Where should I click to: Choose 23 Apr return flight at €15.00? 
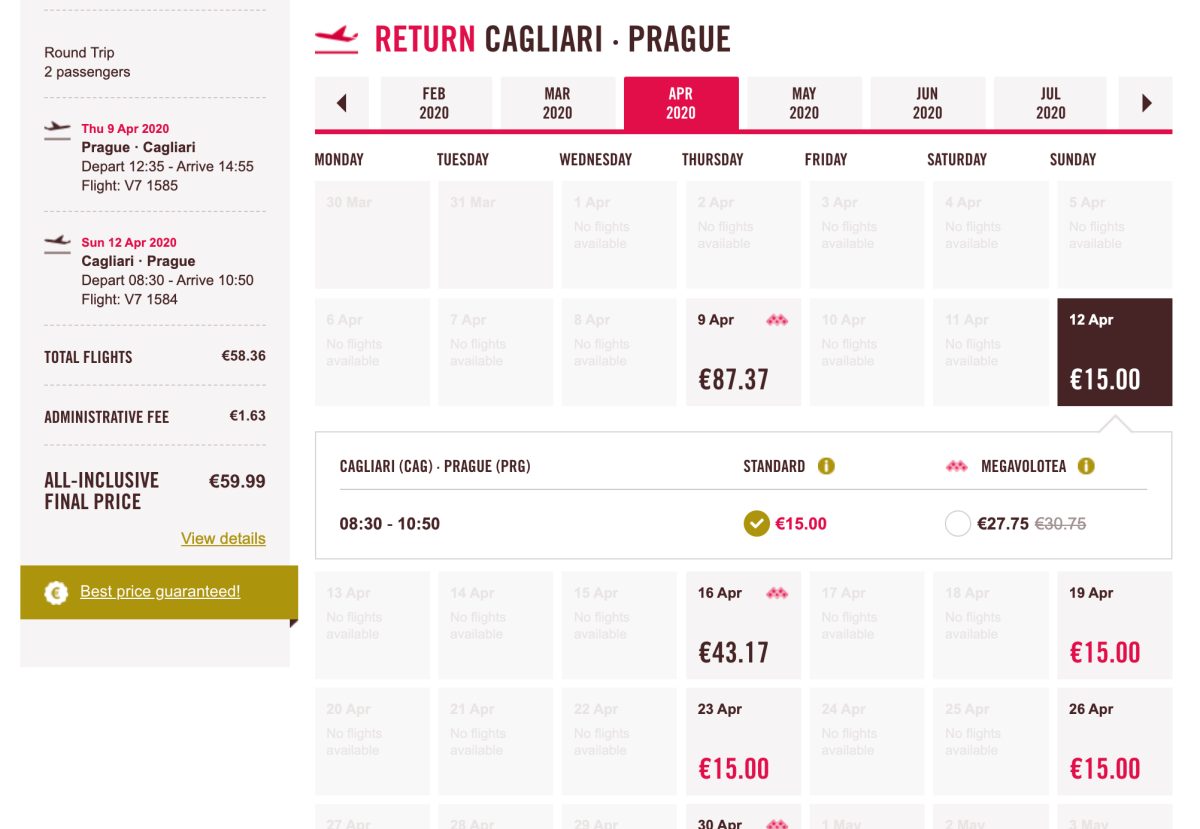[743, 741]
